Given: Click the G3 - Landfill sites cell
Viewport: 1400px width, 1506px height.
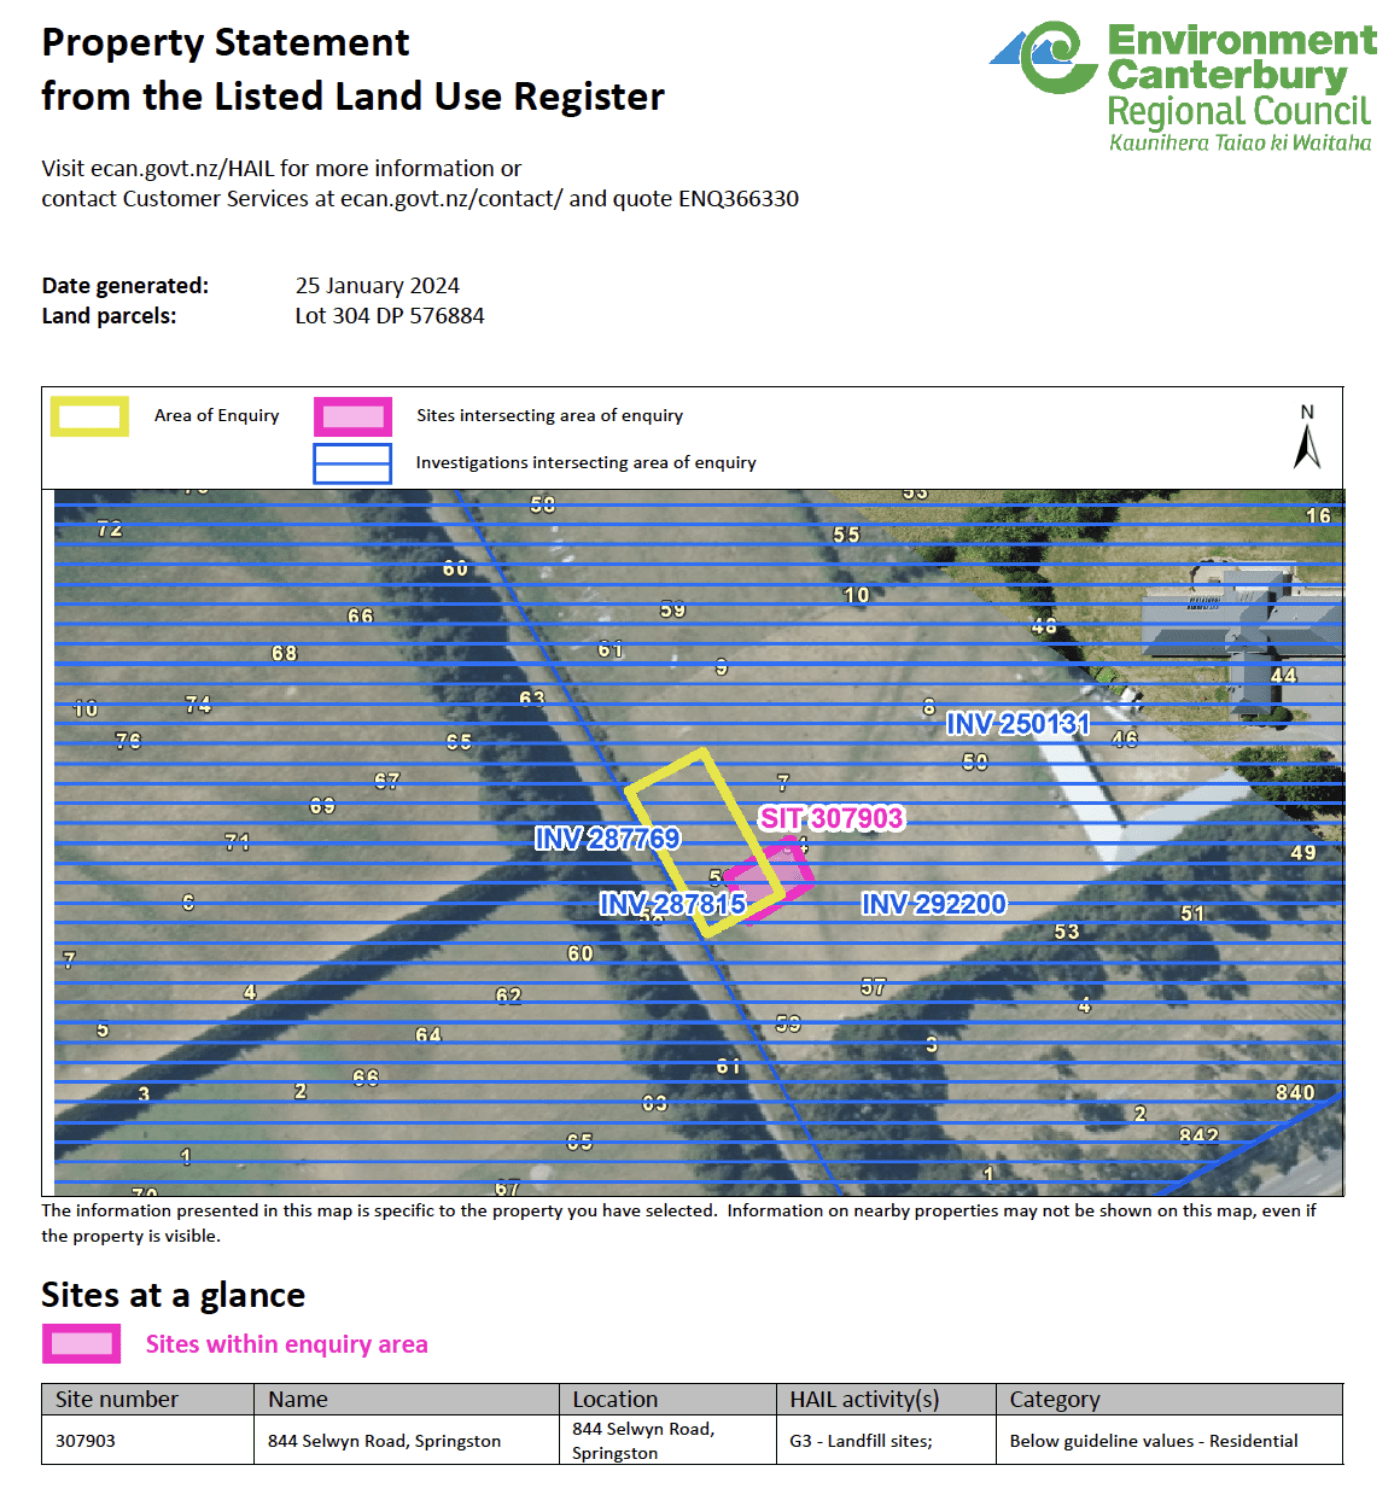Looking at the screenshot, I should 860,1440.
